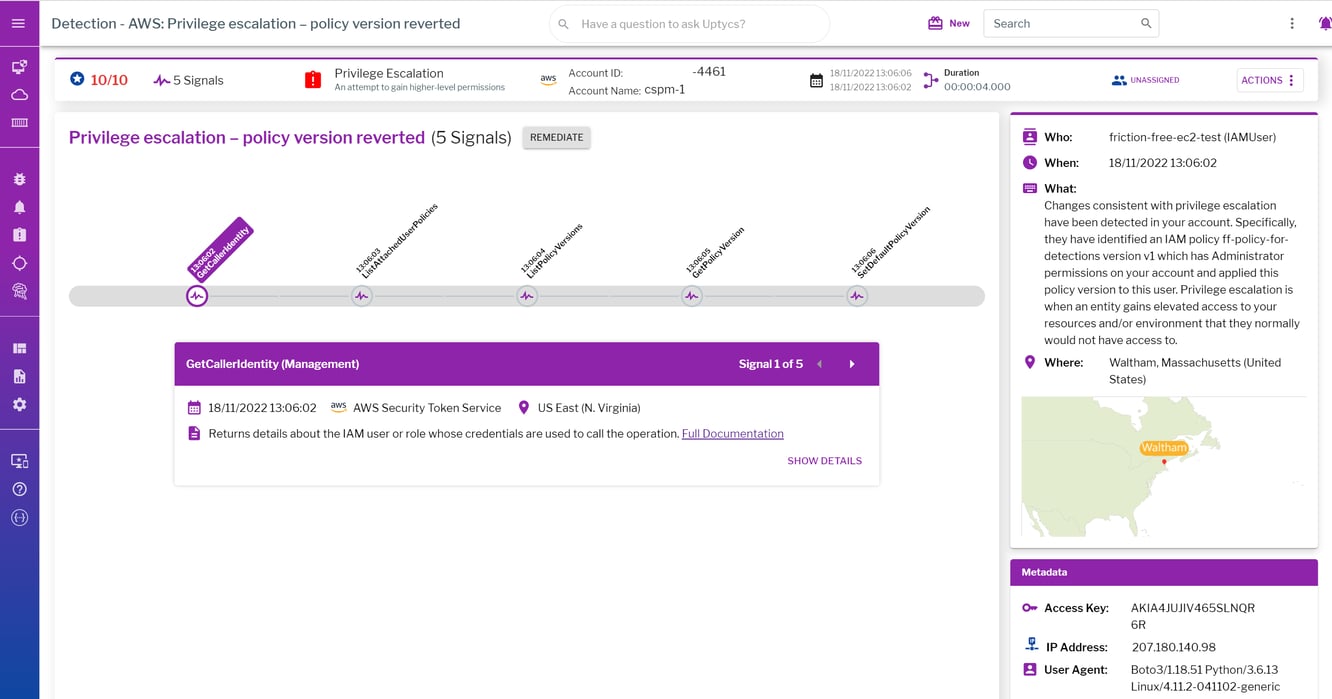Click the 'friction-free-ec2-test (IAMUser)' text

coord(1192,137)
